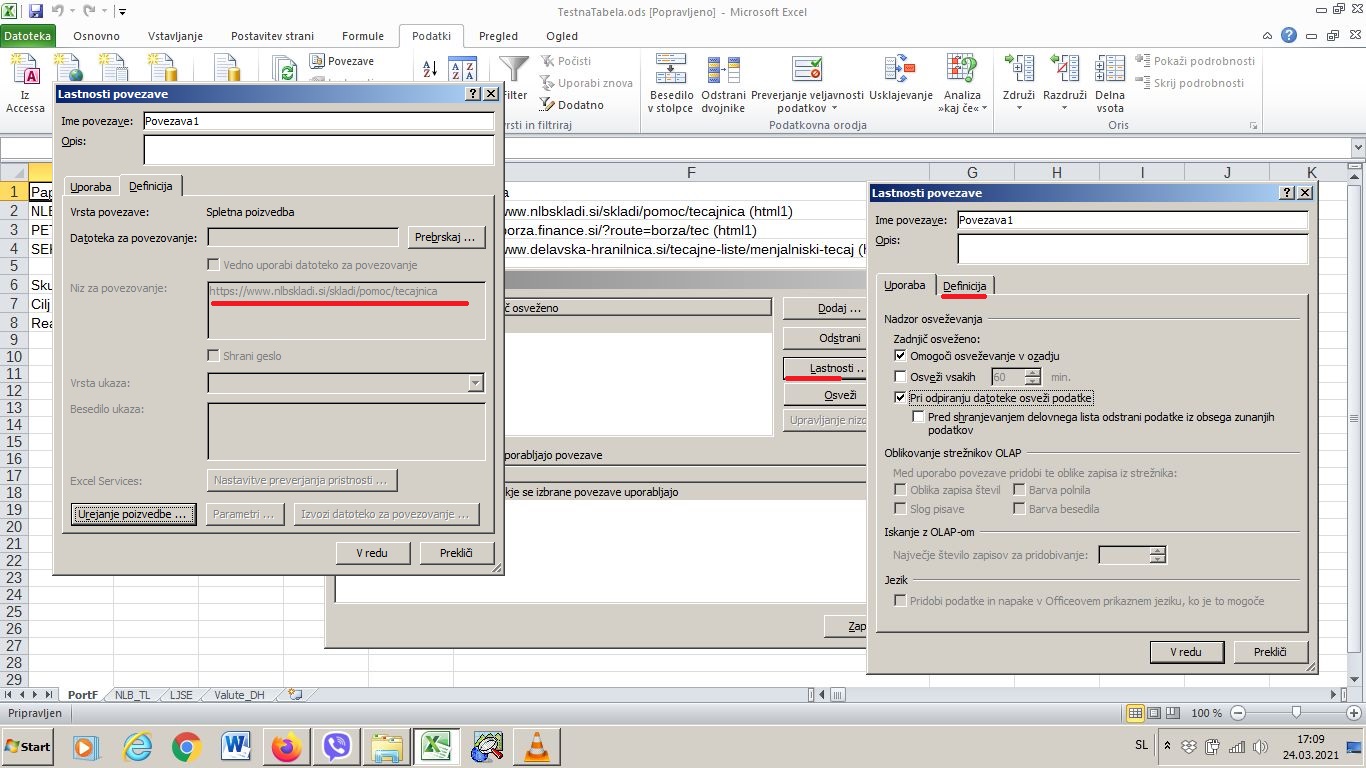The width and height of the screenshot is (1366, 768).
Task: Check Pred shranjevanjem delovnega lista odstrani podatke
Action: tap(918, 417)
